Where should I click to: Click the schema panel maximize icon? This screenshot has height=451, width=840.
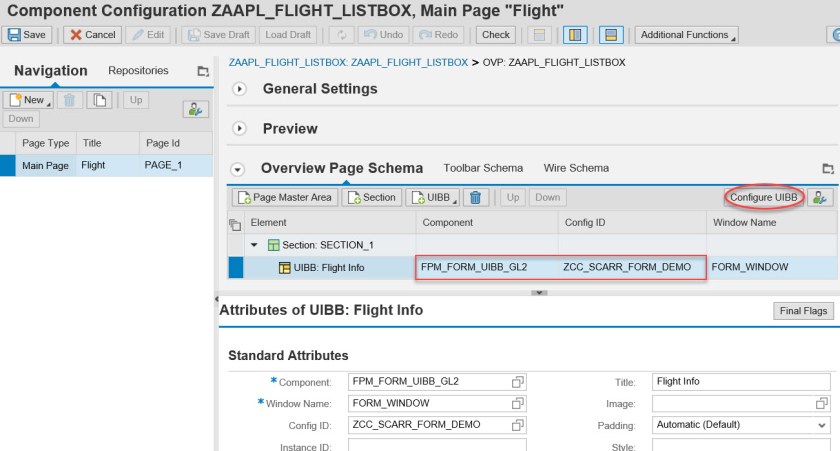coord(828,169)
